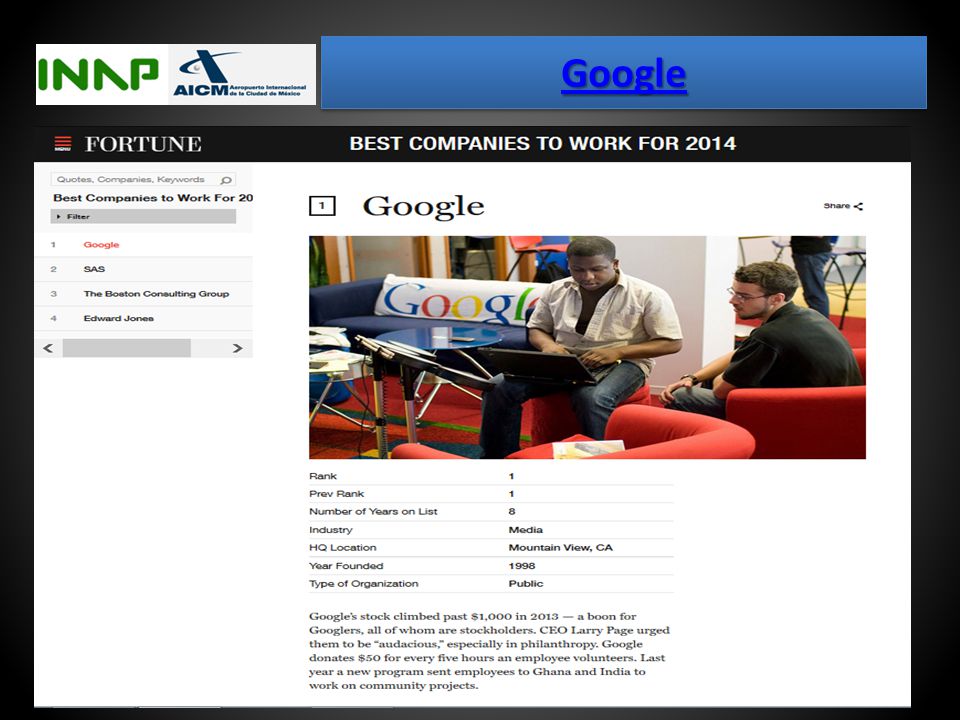Click the left scroll arrow
The height and width of the screenshot is (720, 960).
click(48, 348)
